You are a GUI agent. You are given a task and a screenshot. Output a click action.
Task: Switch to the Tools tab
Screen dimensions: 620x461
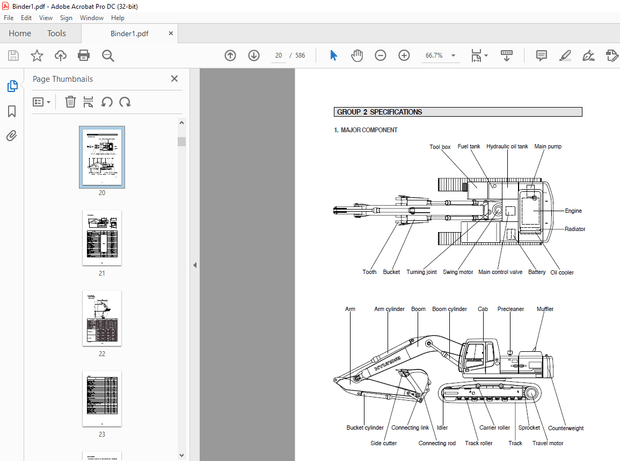point(56,33)
